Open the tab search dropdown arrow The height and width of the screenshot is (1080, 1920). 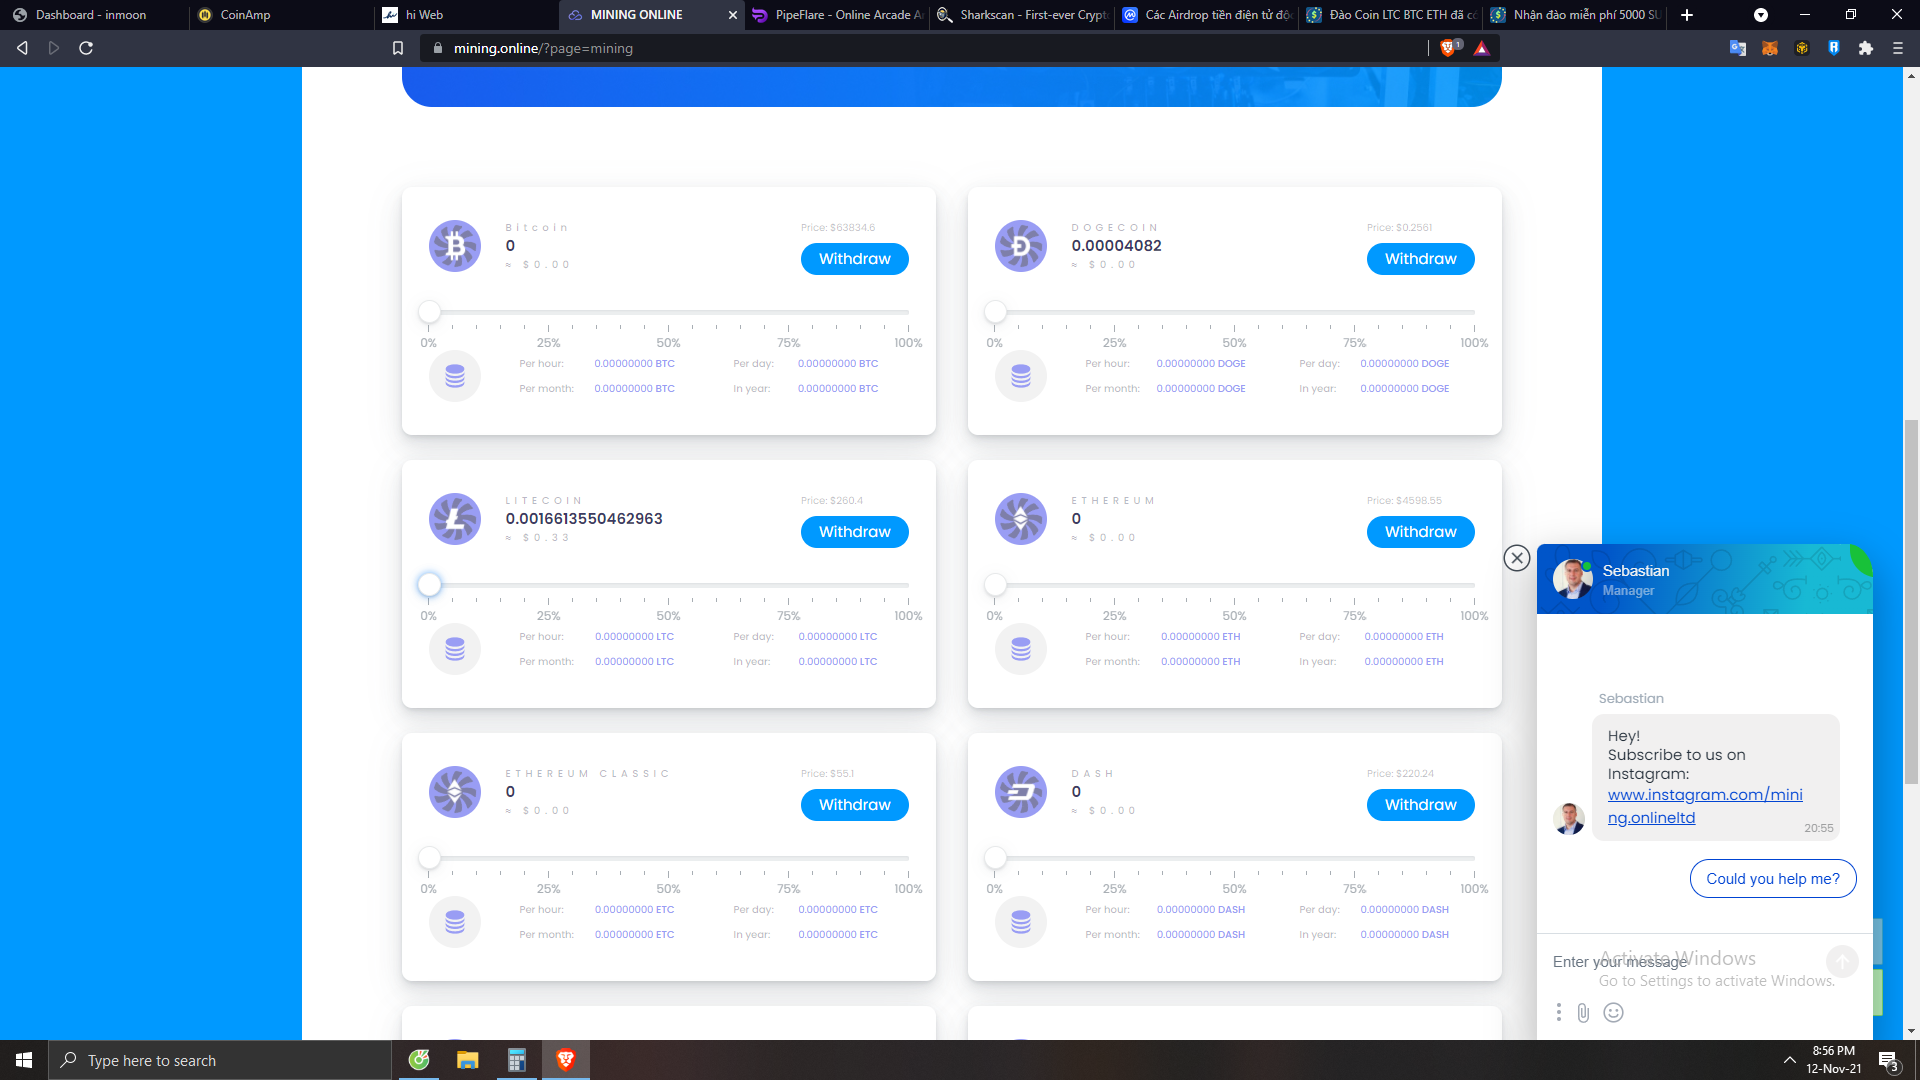pos(1761,15)
